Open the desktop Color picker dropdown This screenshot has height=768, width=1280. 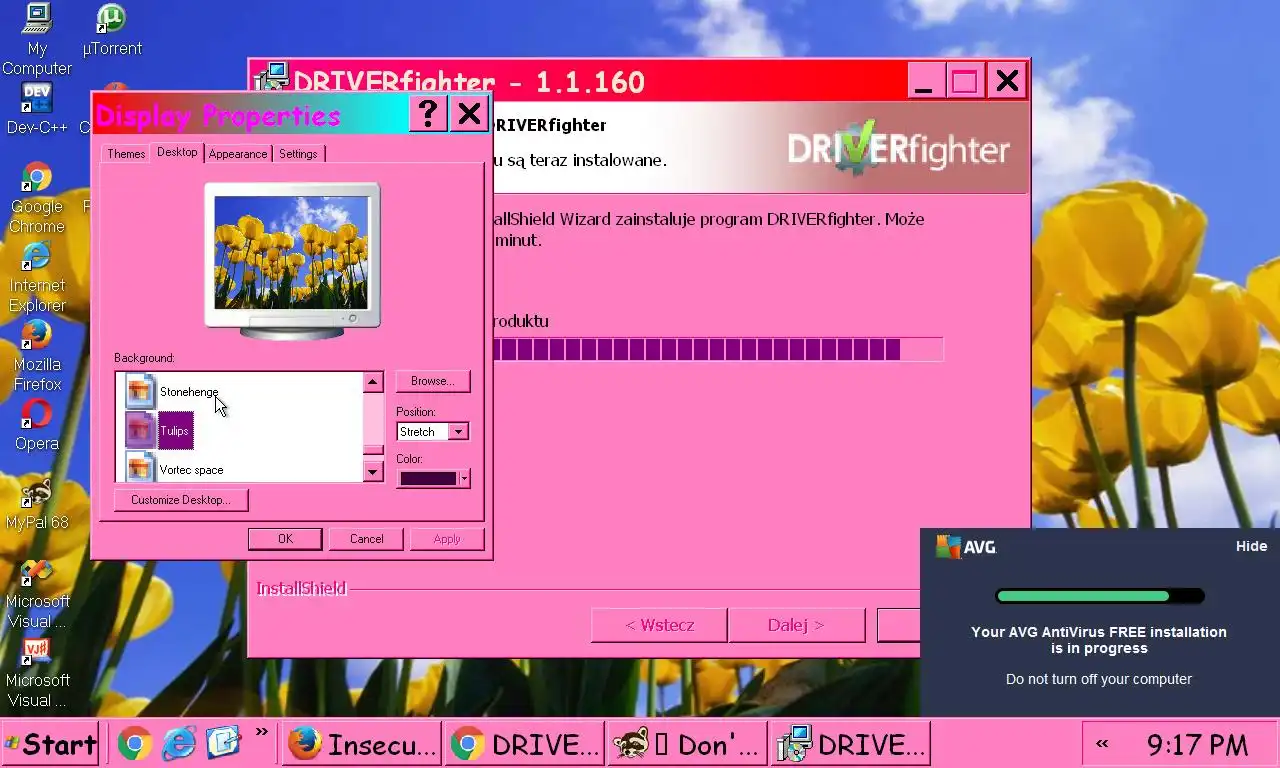[433, 478]
